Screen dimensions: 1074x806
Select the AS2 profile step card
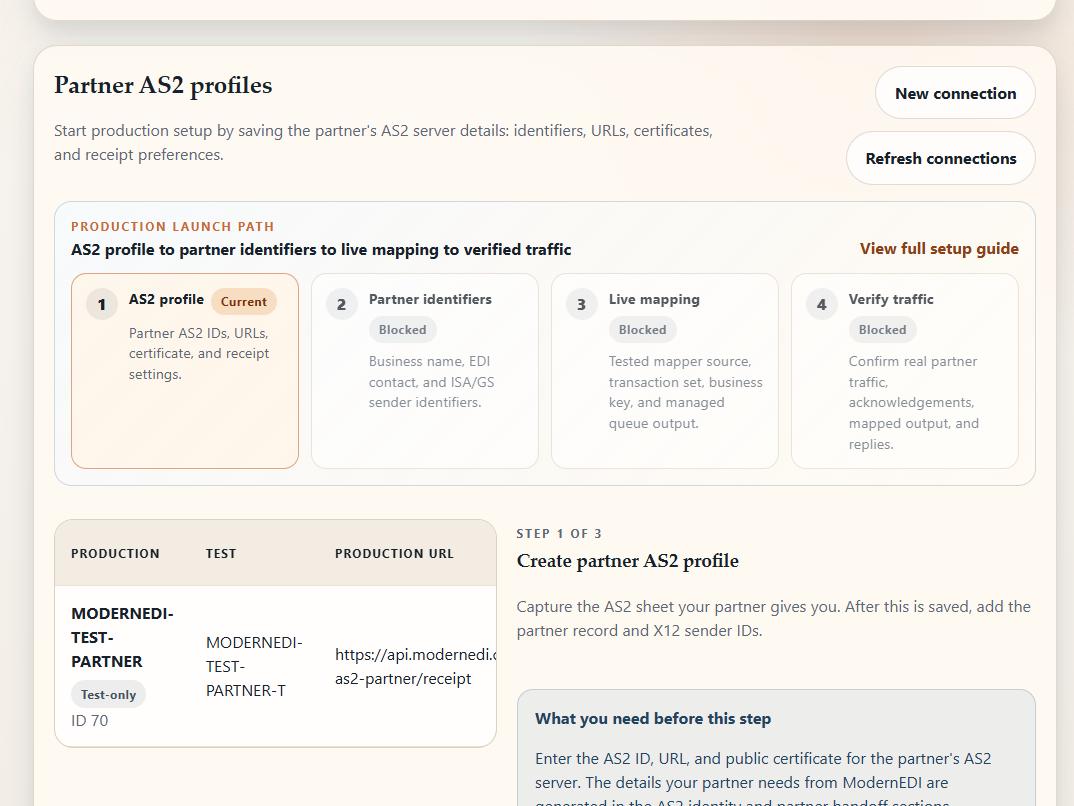pos(185,371)
